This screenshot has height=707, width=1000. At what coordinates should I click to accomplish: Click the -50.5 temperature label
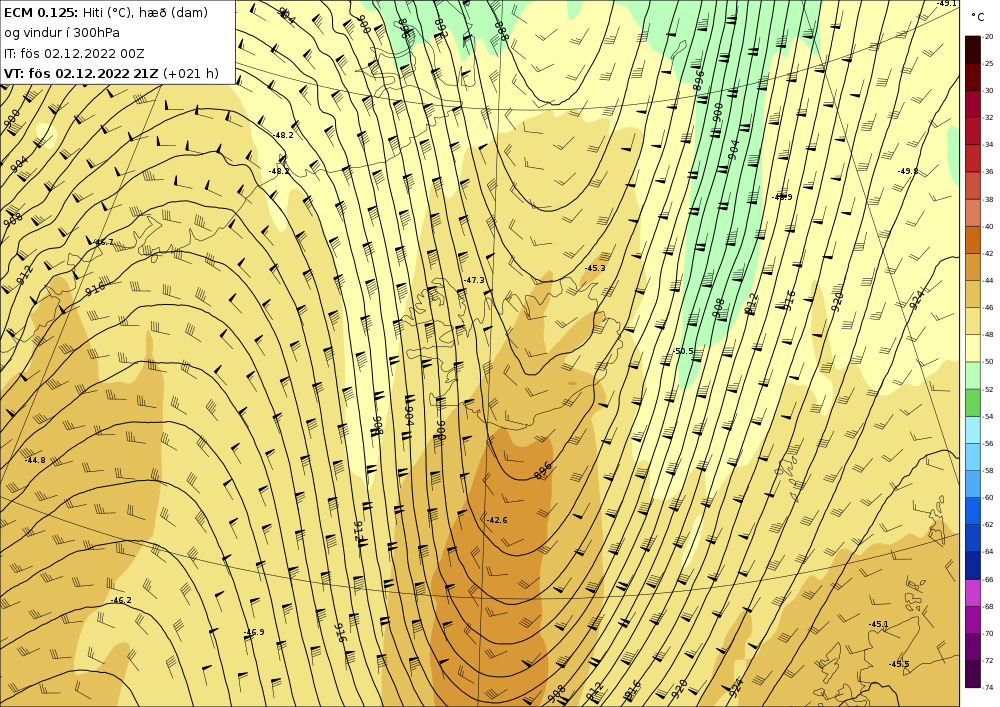click(x=683, y=351)
